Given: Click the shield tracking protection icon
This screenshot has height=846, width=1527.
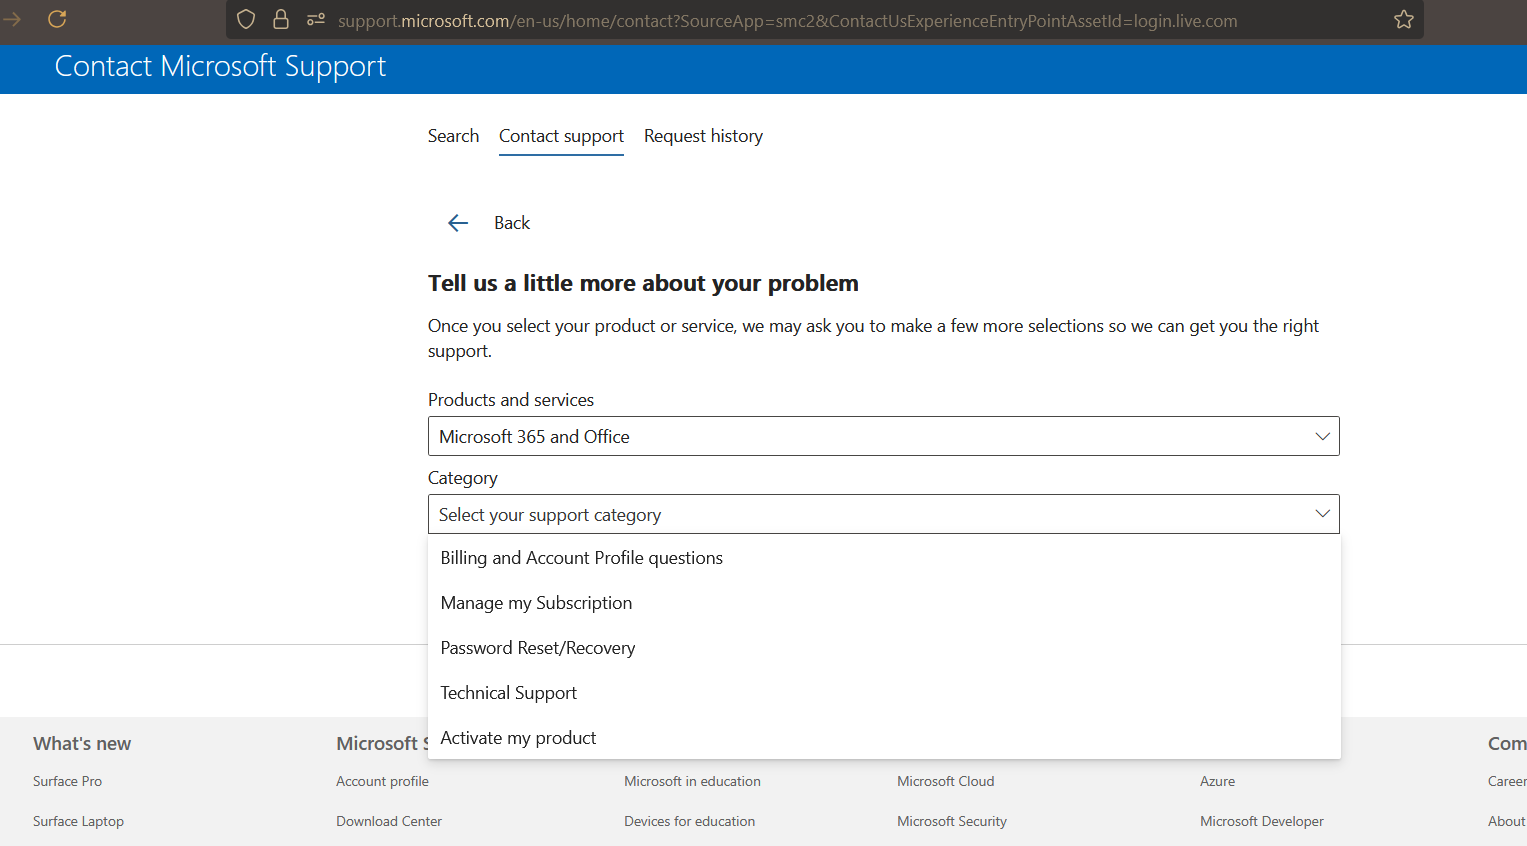Looking at the screenshot, I should pos(246,20).
